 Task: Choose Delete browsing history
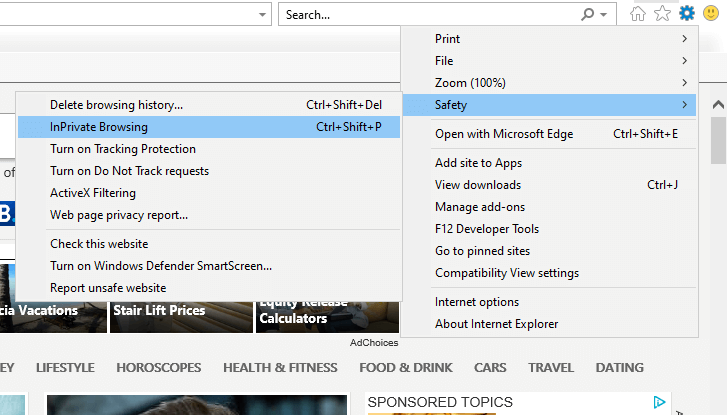117,105
